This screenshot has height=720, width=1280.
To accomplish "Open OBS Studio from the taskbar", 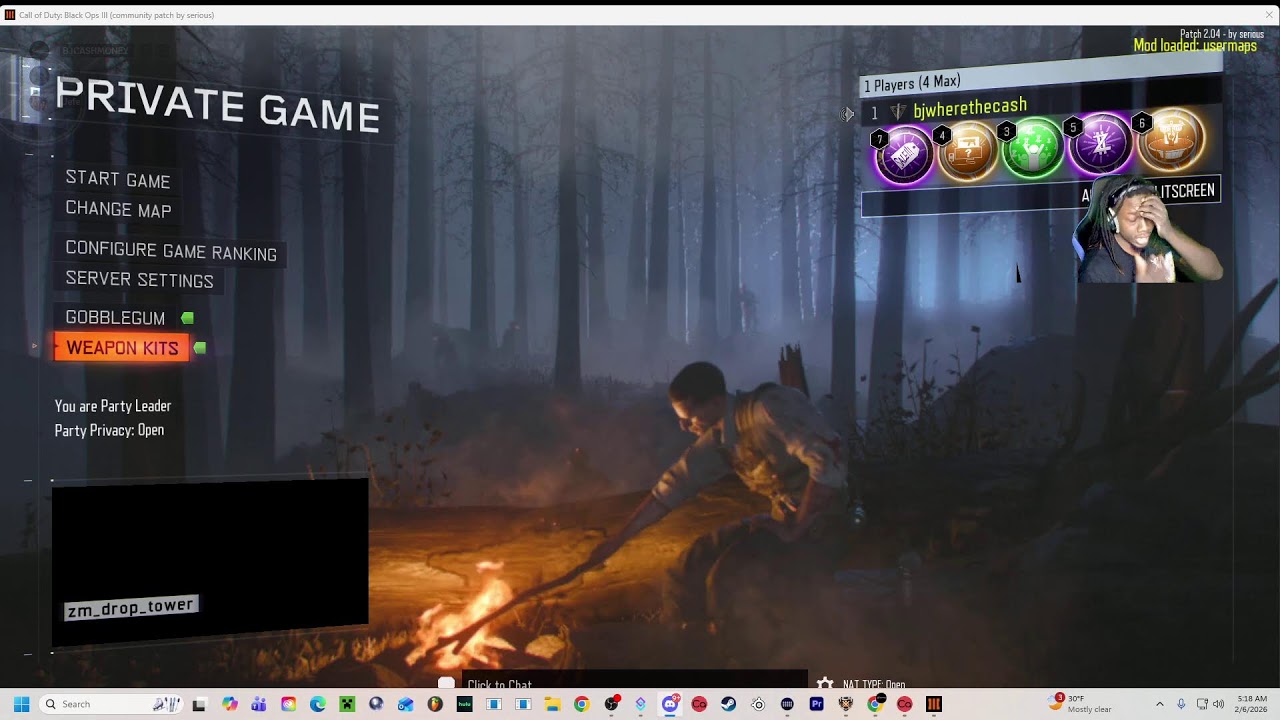I will (611, 704).
